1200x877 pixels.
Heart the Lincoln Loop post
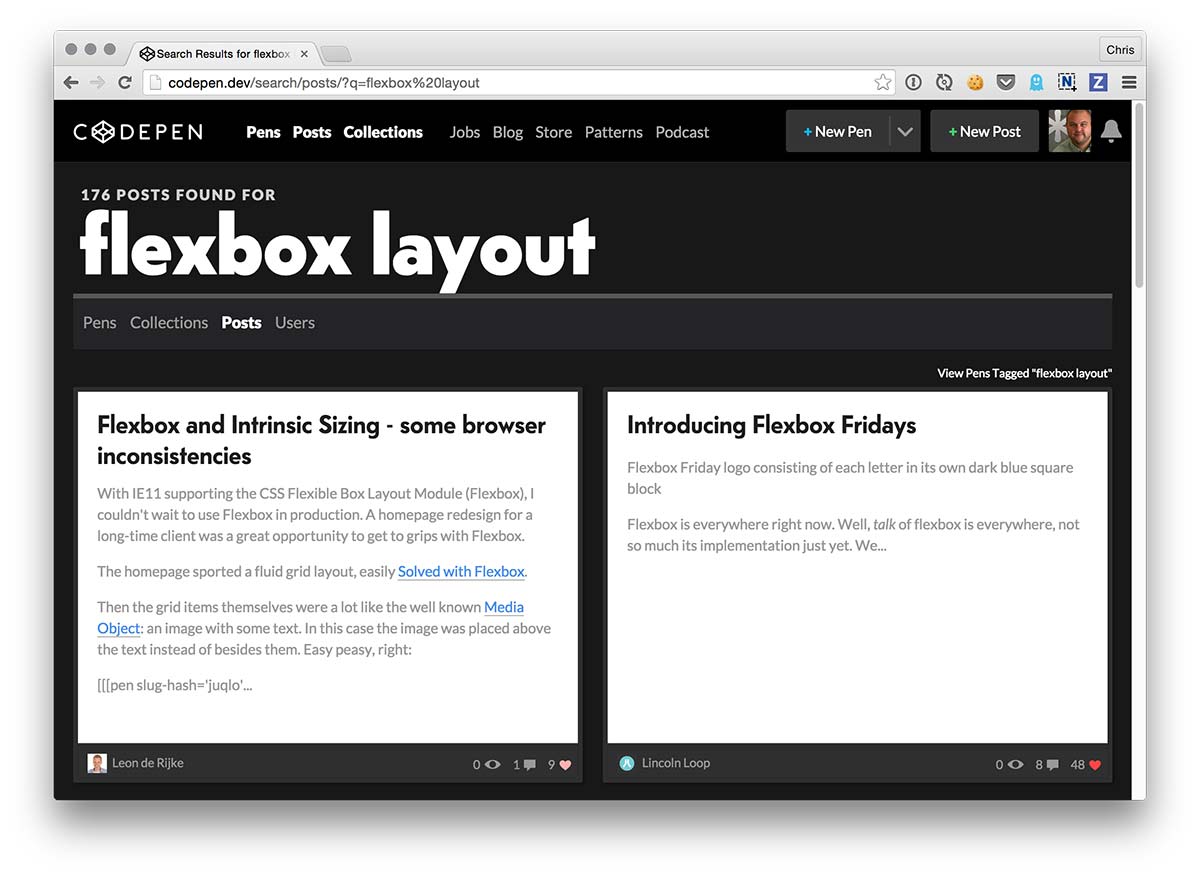[1095, 765]
